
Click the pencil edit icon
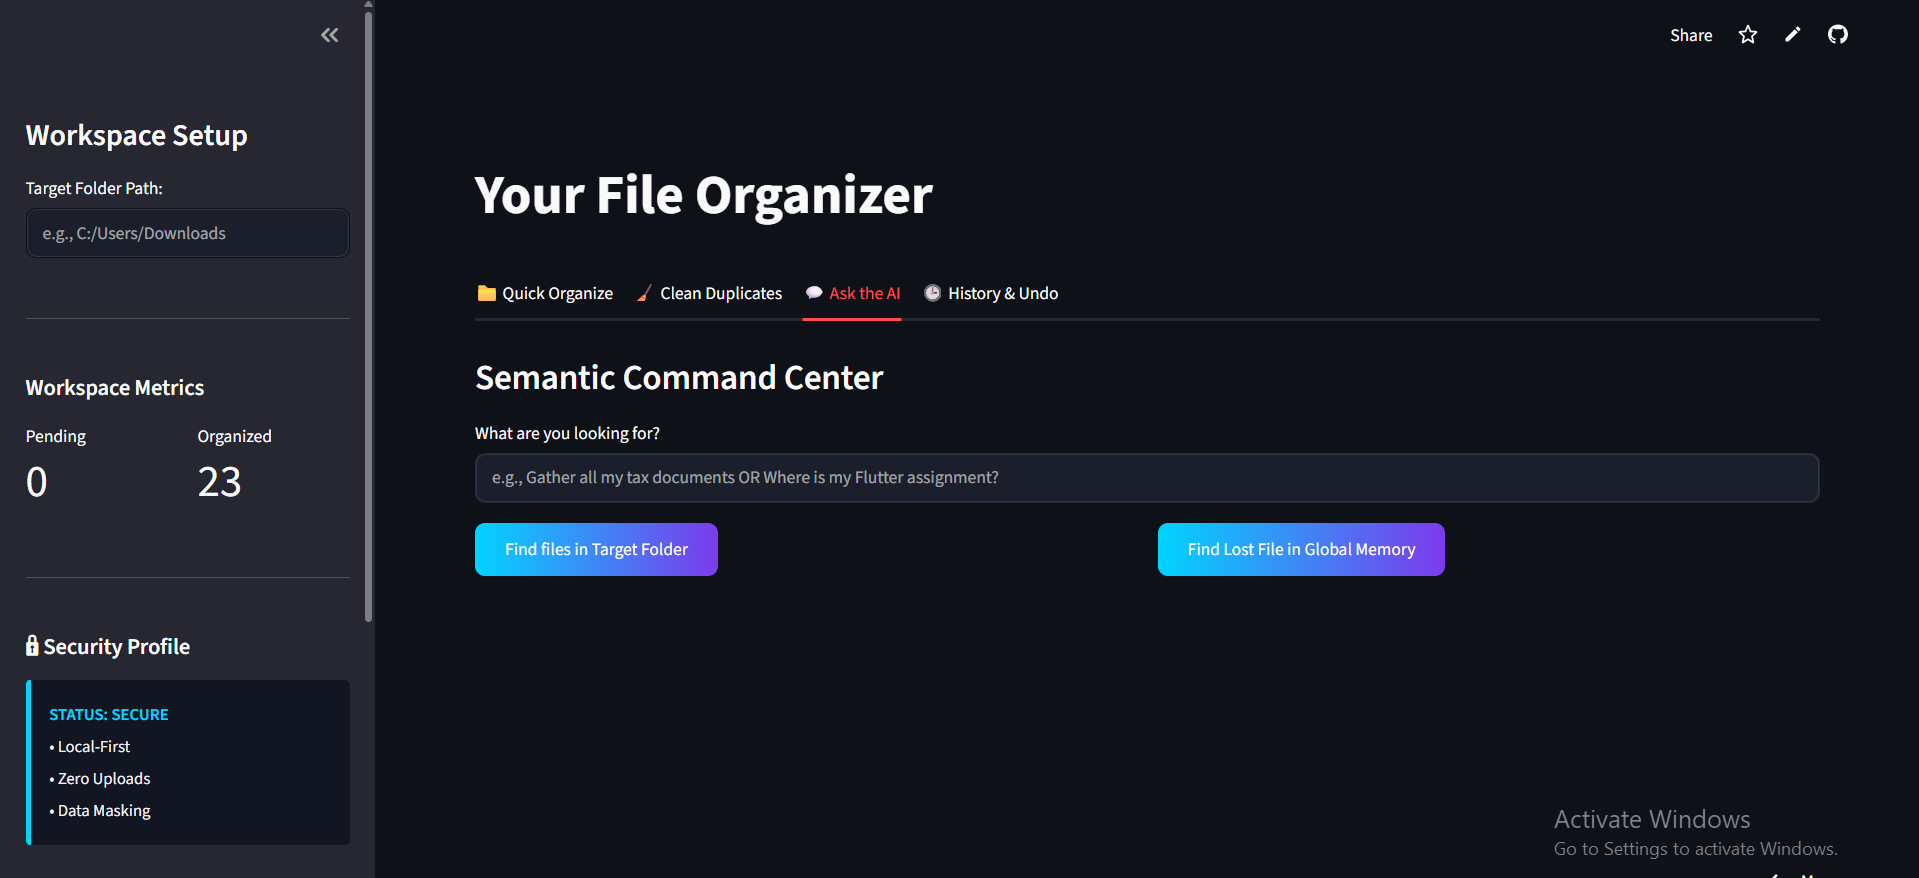pyautogui.click(x=1793, y=35)
